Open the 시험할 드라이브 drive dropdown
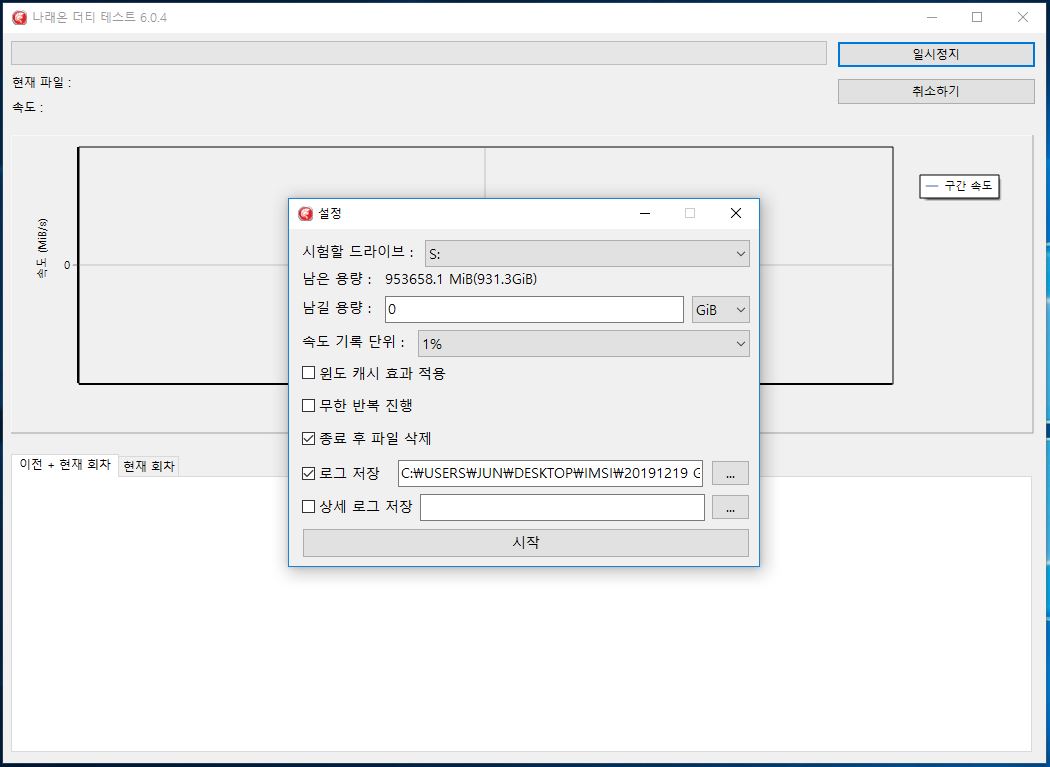1050x767 pixels. tap(587, 254)
